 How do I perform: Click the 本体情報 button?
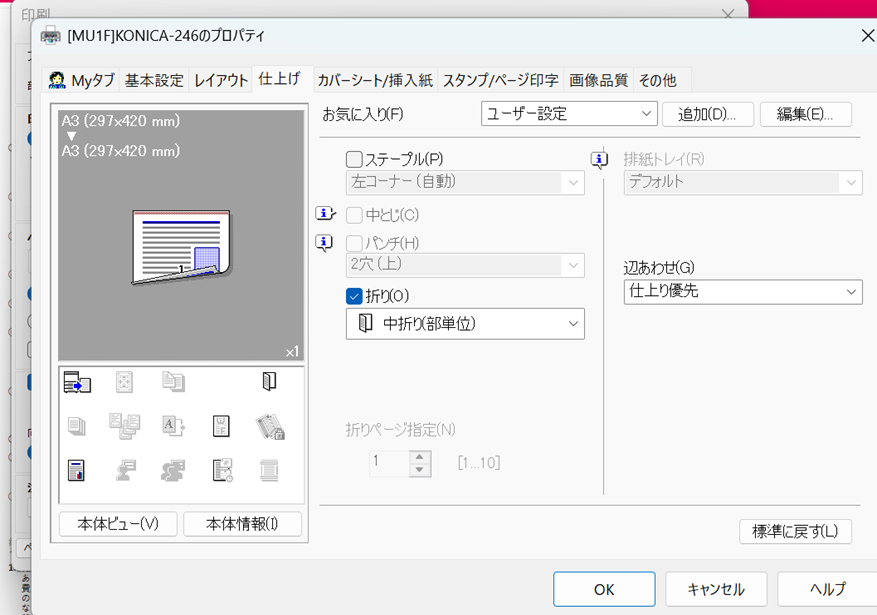coord(242,524)
